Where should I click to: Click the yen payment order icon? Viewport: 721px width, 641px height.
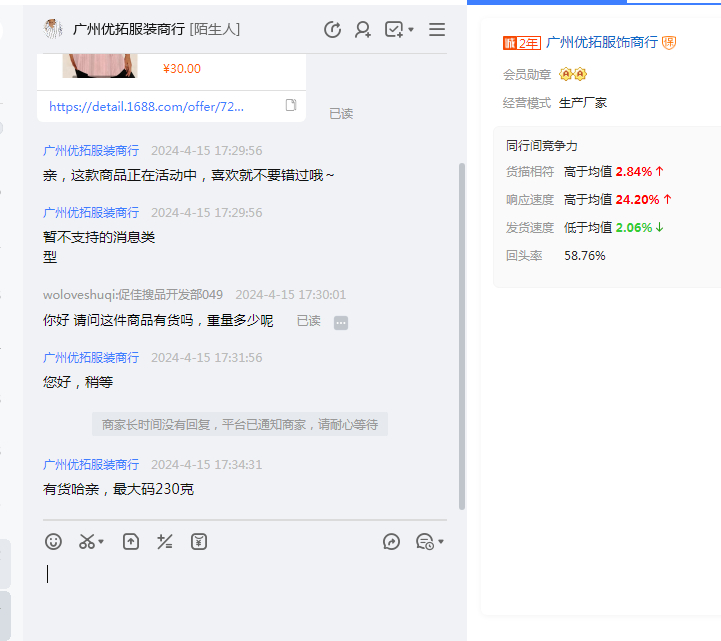pos(199,542)
